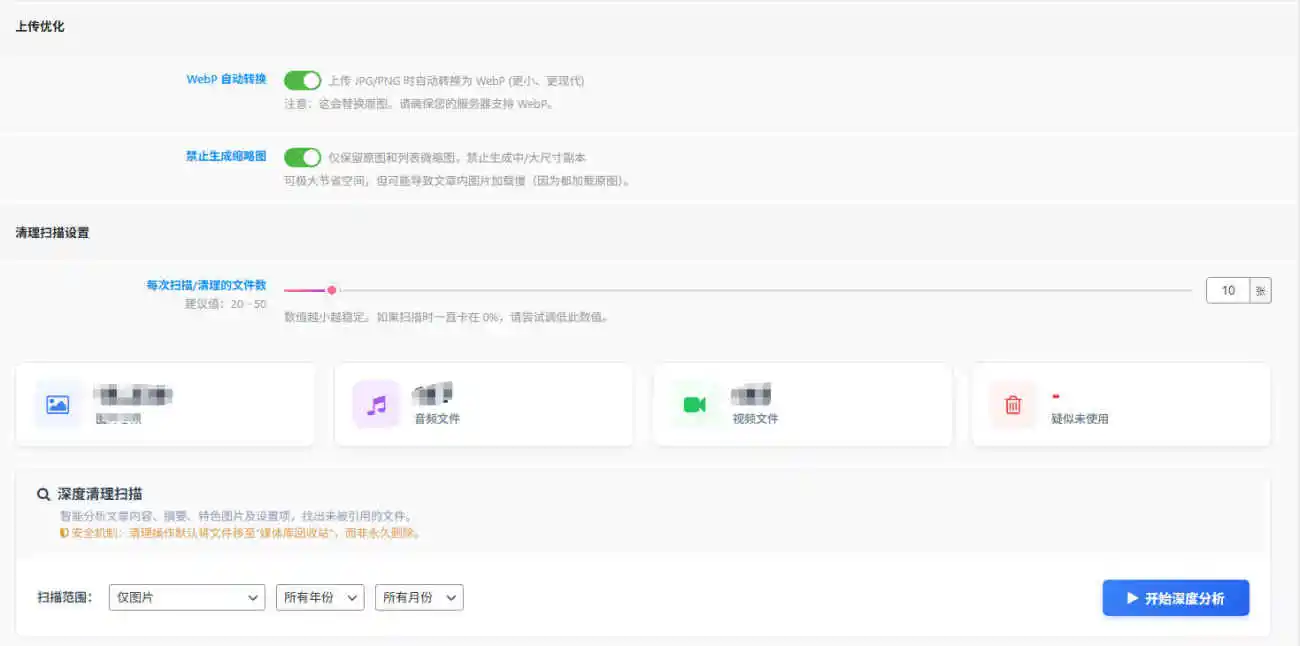The image size is (1300, 646).
Task: Click the 清理扫描设置 section header
Action: [x=53, y=231]
